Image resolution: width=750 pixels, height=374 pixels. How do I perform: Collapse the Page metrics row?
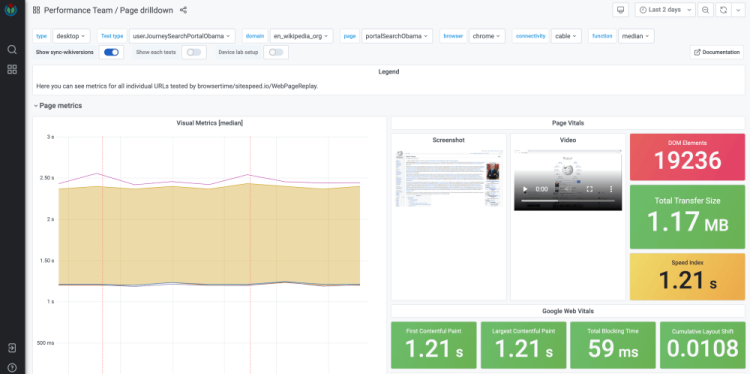pos(57,106)
